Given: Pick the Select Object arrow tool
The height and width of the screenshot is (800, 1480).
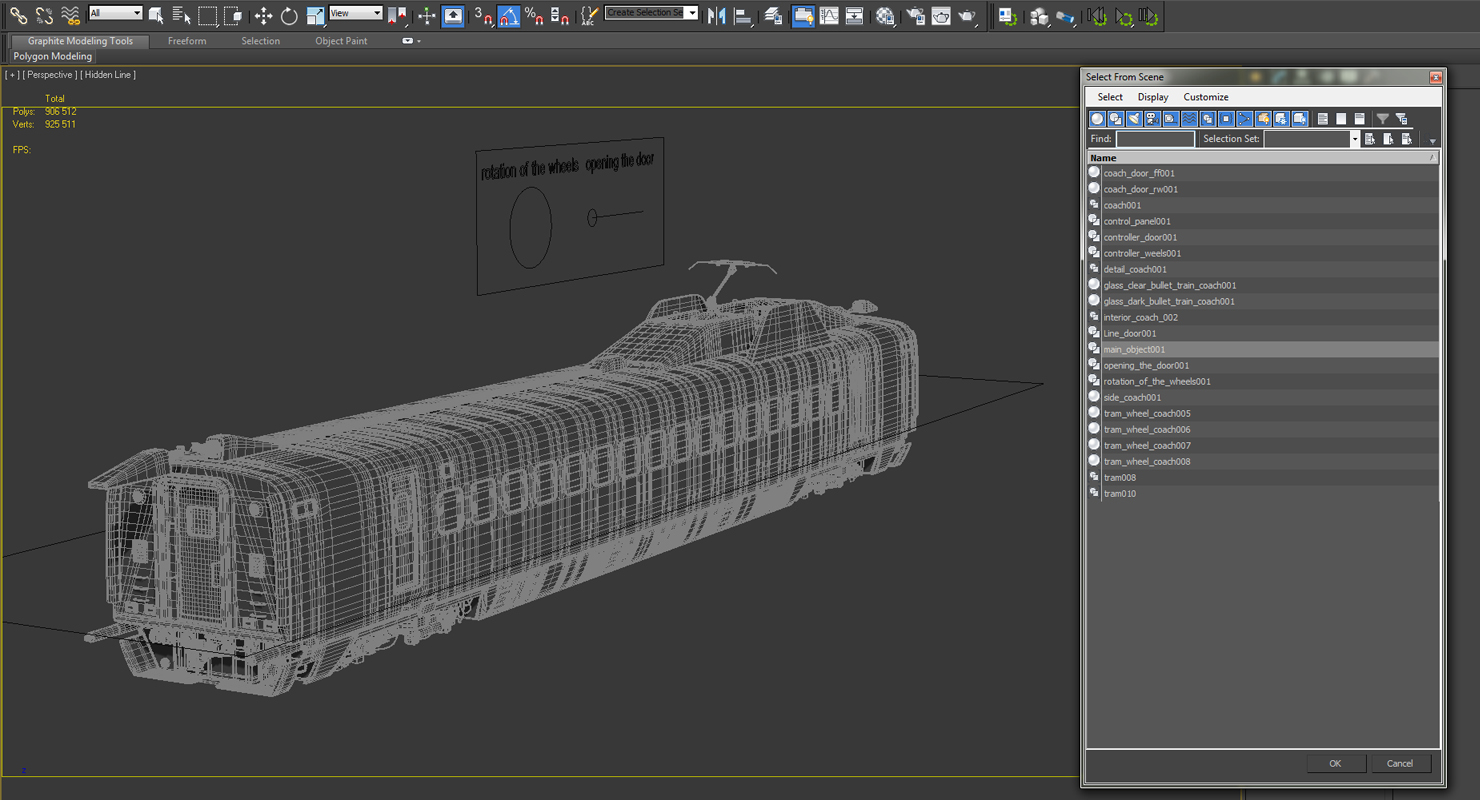Looking at the screenshot, I should [x=156, y=16].
